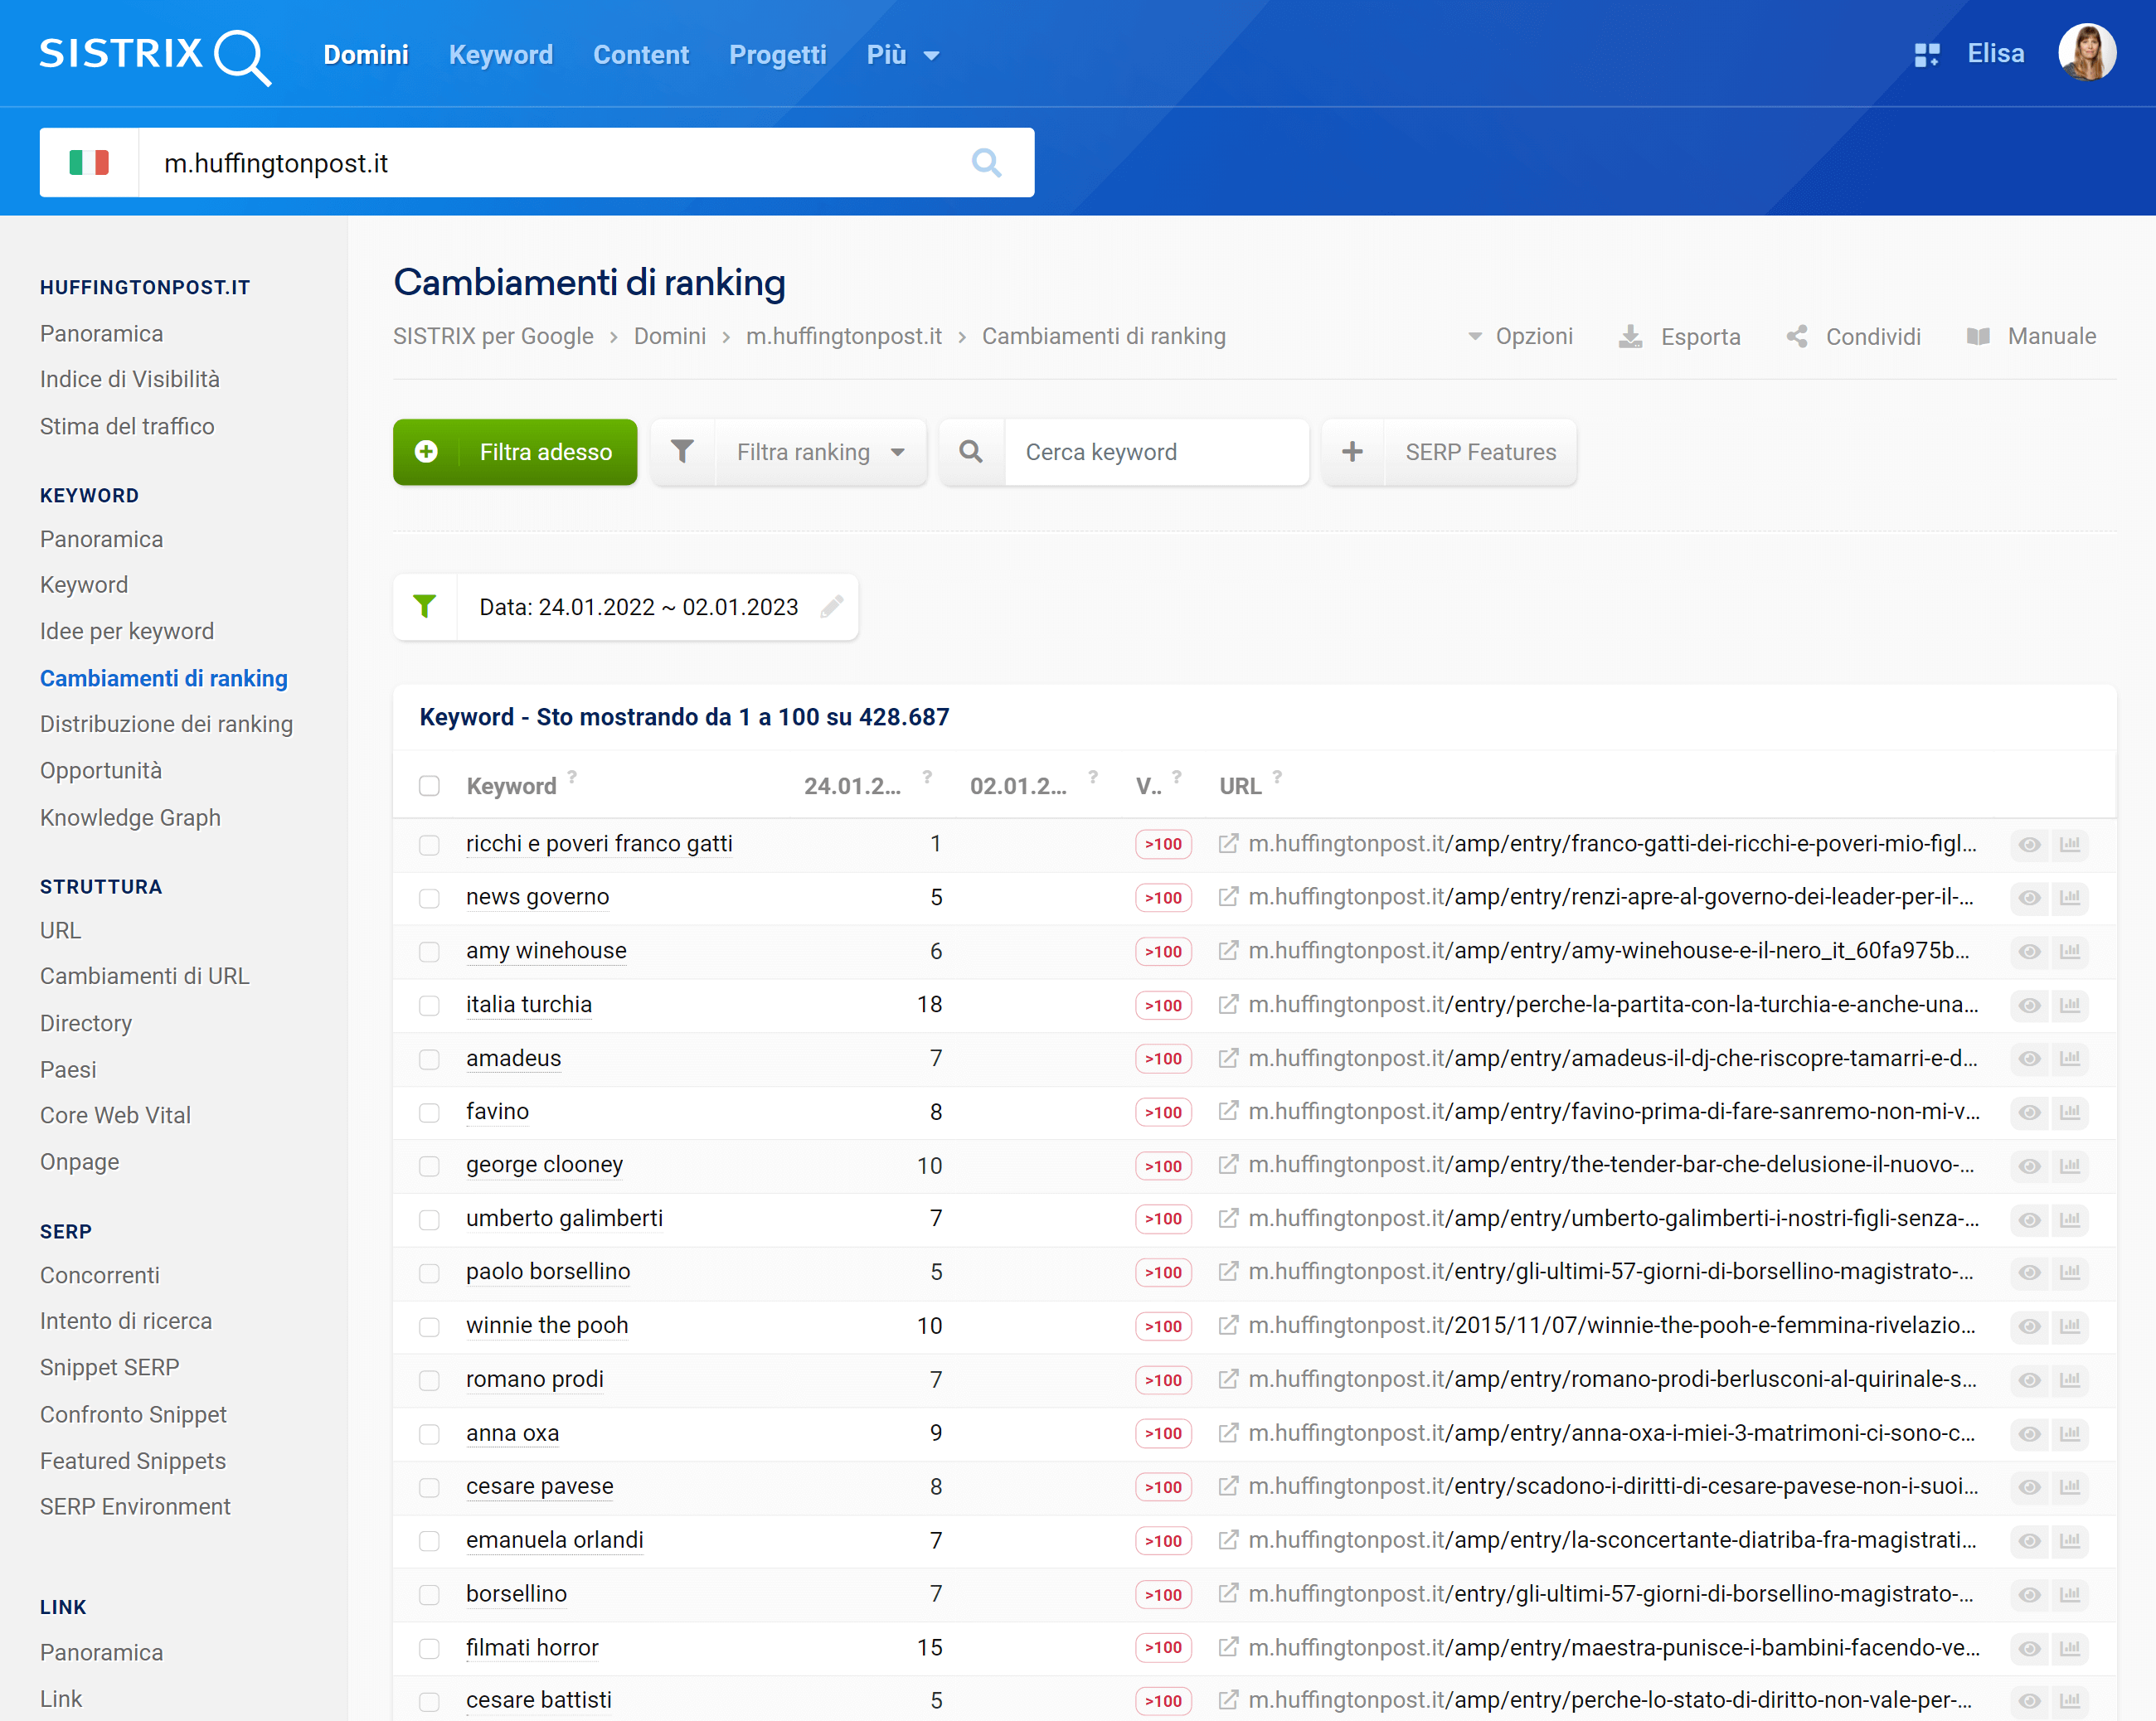Open the Keyword top menu
Viewport: 2156px width, 1721px height.
[500, 55]
